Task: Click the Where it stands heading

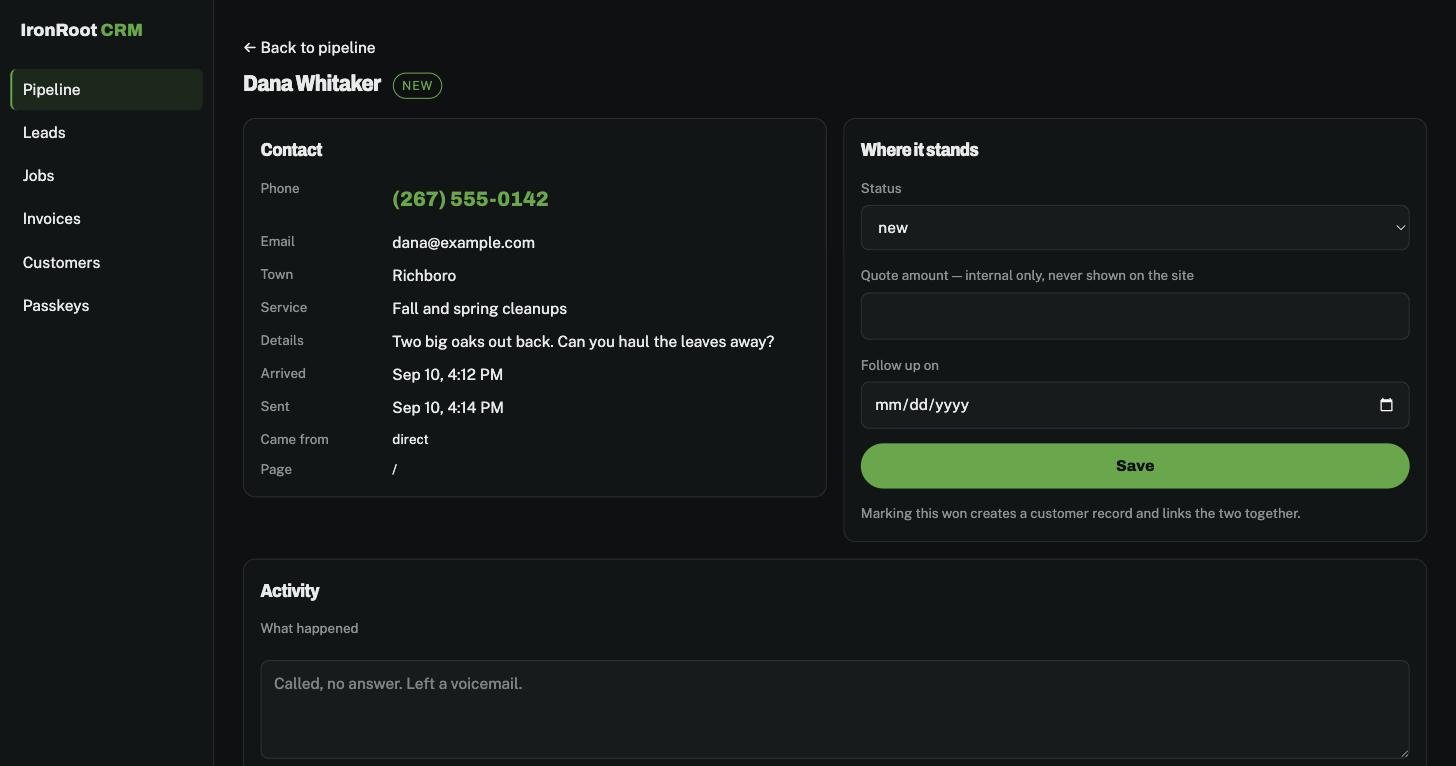Action: click(919, 150)
